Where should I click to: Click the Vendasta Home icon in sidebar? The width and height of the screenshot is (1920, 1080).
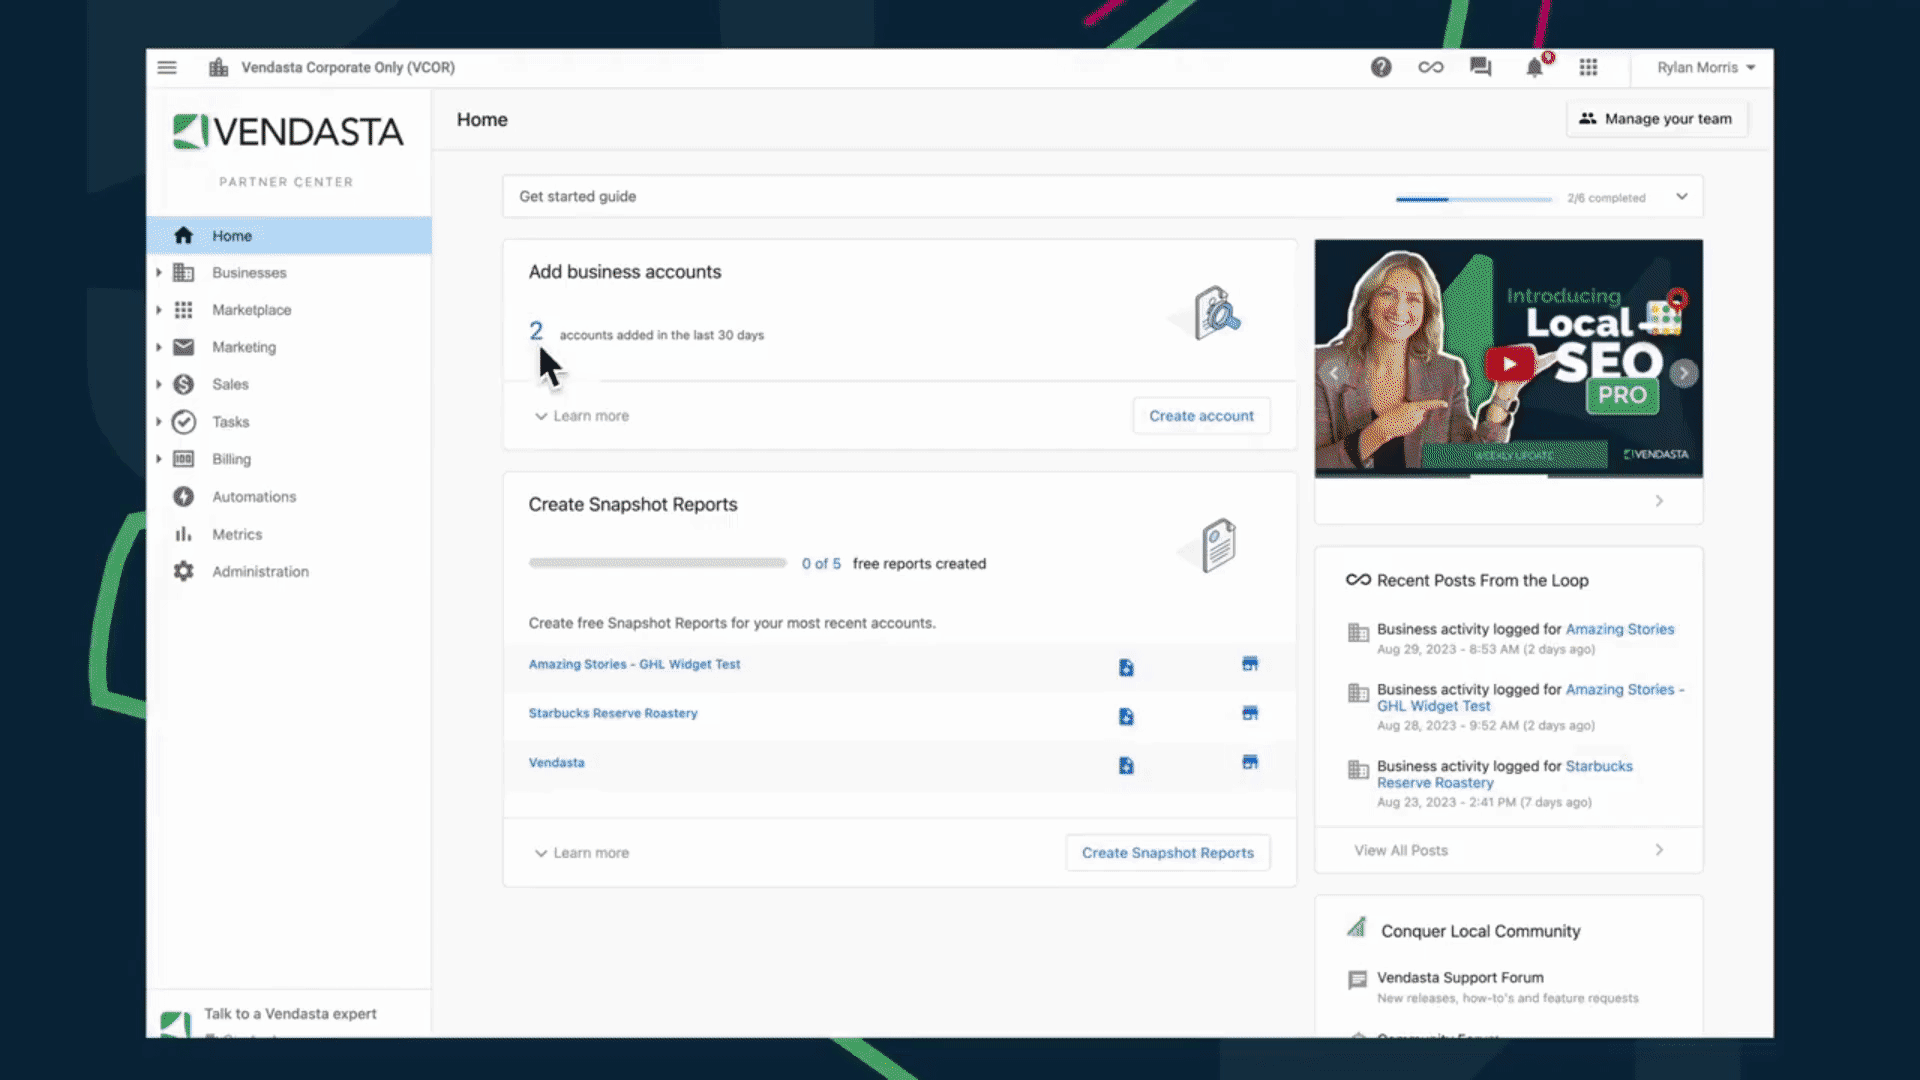click(182, 235)
